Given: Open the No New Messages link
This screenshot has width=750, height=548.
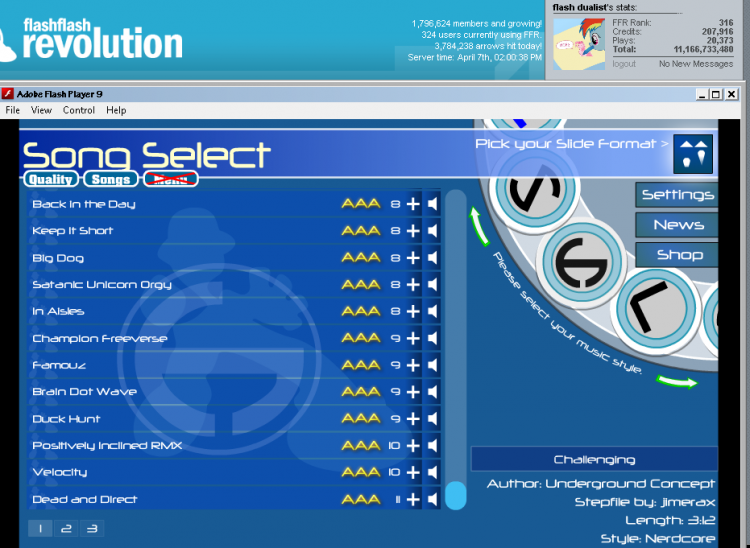Looking at the screenshot, I should click(696, 64).
